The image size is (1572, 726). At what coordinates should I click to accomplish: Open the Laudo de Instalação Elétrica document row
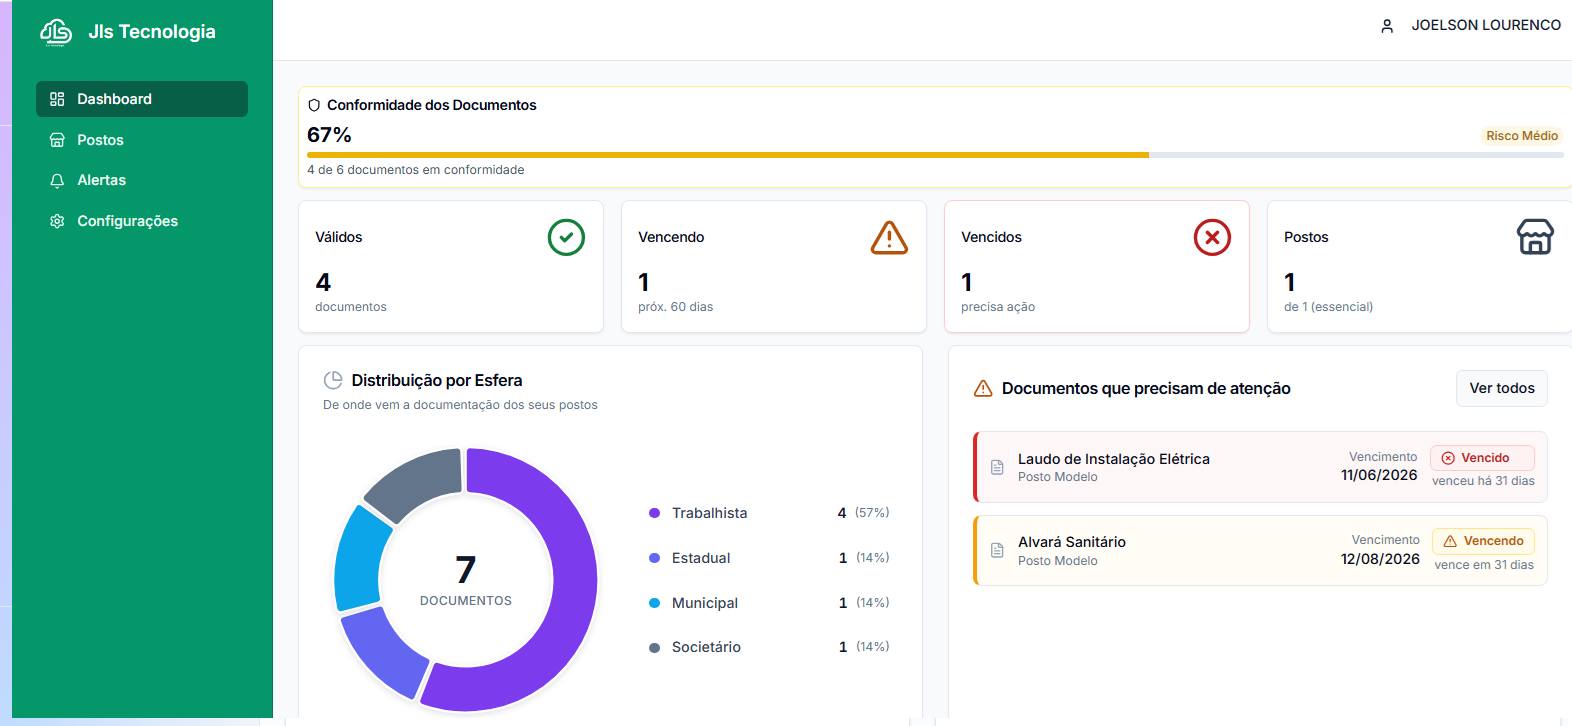(1260, 467)
